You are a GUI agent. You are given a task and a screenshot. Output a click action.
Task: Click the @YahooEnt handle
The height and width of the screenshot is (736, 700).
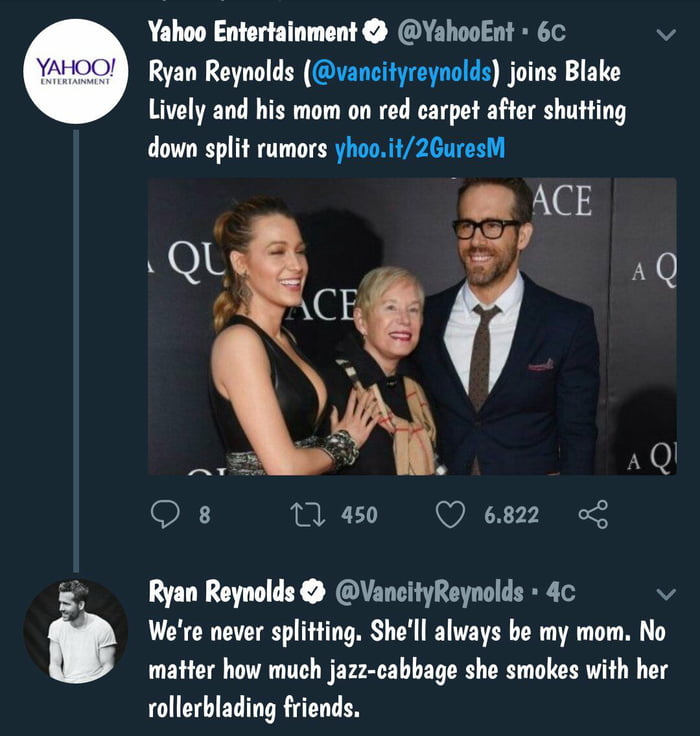(x=457, y=33)
